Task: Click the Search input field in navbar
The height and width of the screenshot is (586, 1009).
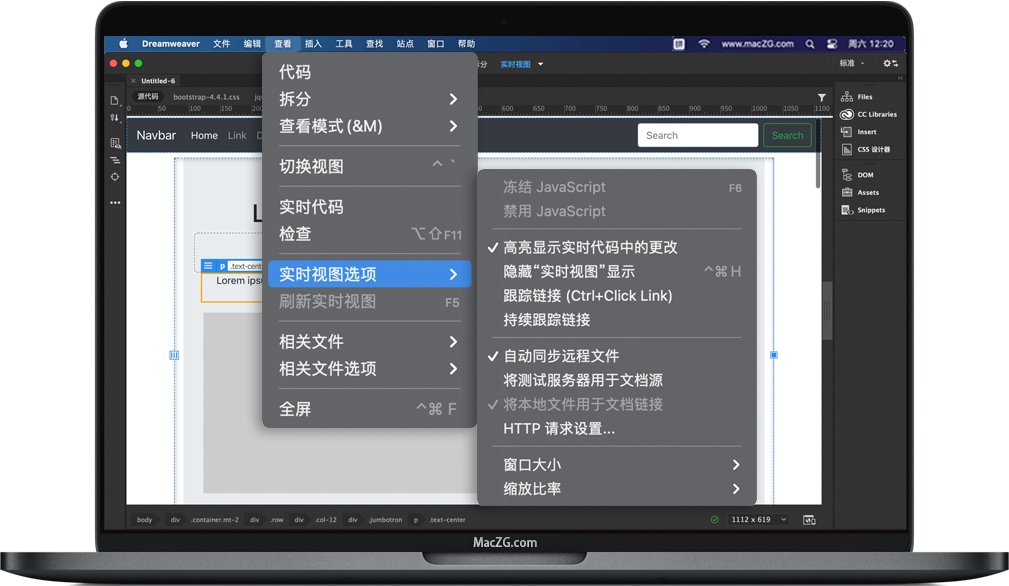Action: [698, 136]
